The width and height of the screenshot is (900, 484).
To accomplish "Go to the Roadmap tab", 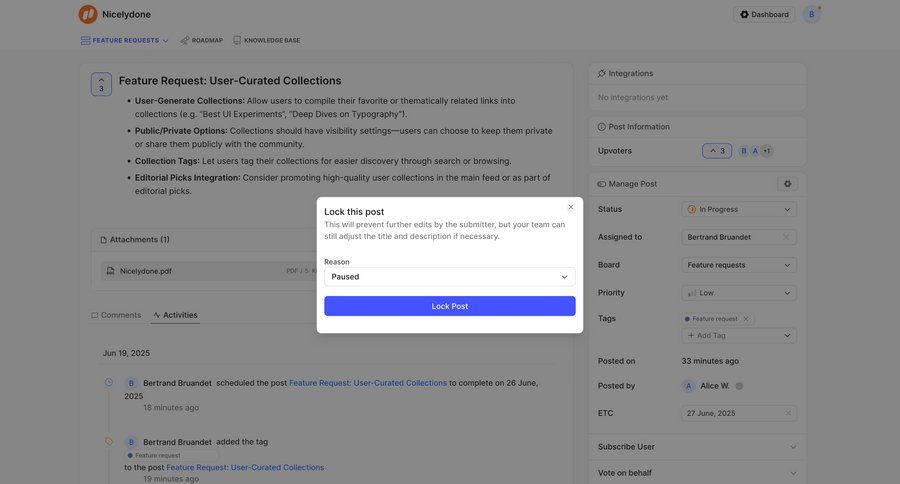I will pyautogui.click(x=201, y=40).
